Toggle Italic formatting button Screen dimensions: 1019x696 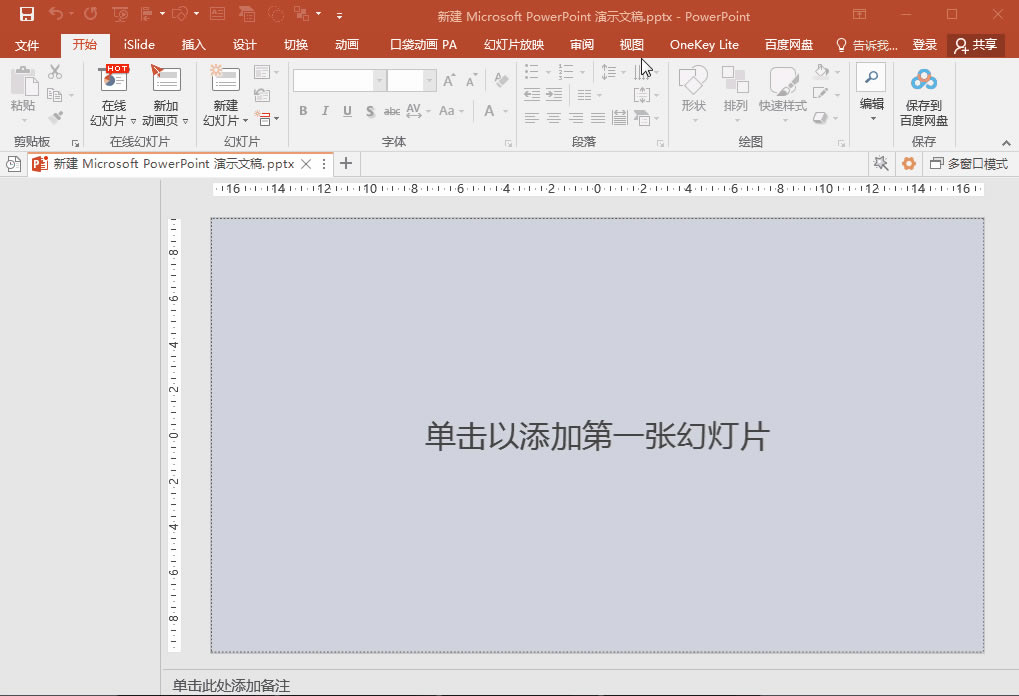[x=325, y=111]
